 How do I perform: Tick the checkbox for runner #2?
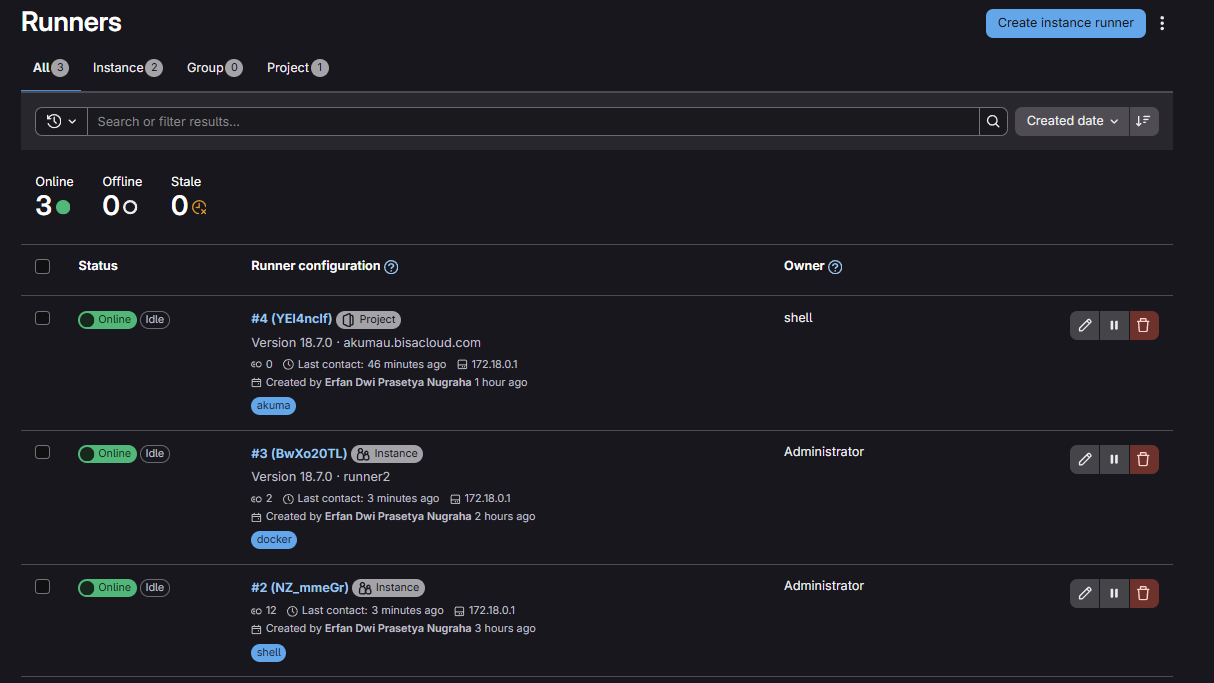(42, 586)
